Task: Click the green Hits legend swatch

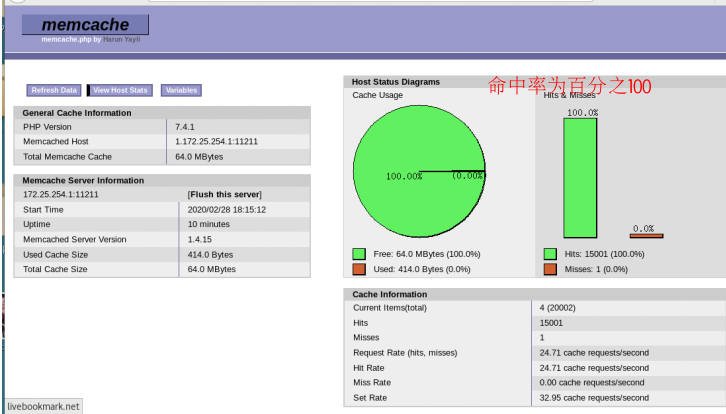Action: (x=550, y=254)
